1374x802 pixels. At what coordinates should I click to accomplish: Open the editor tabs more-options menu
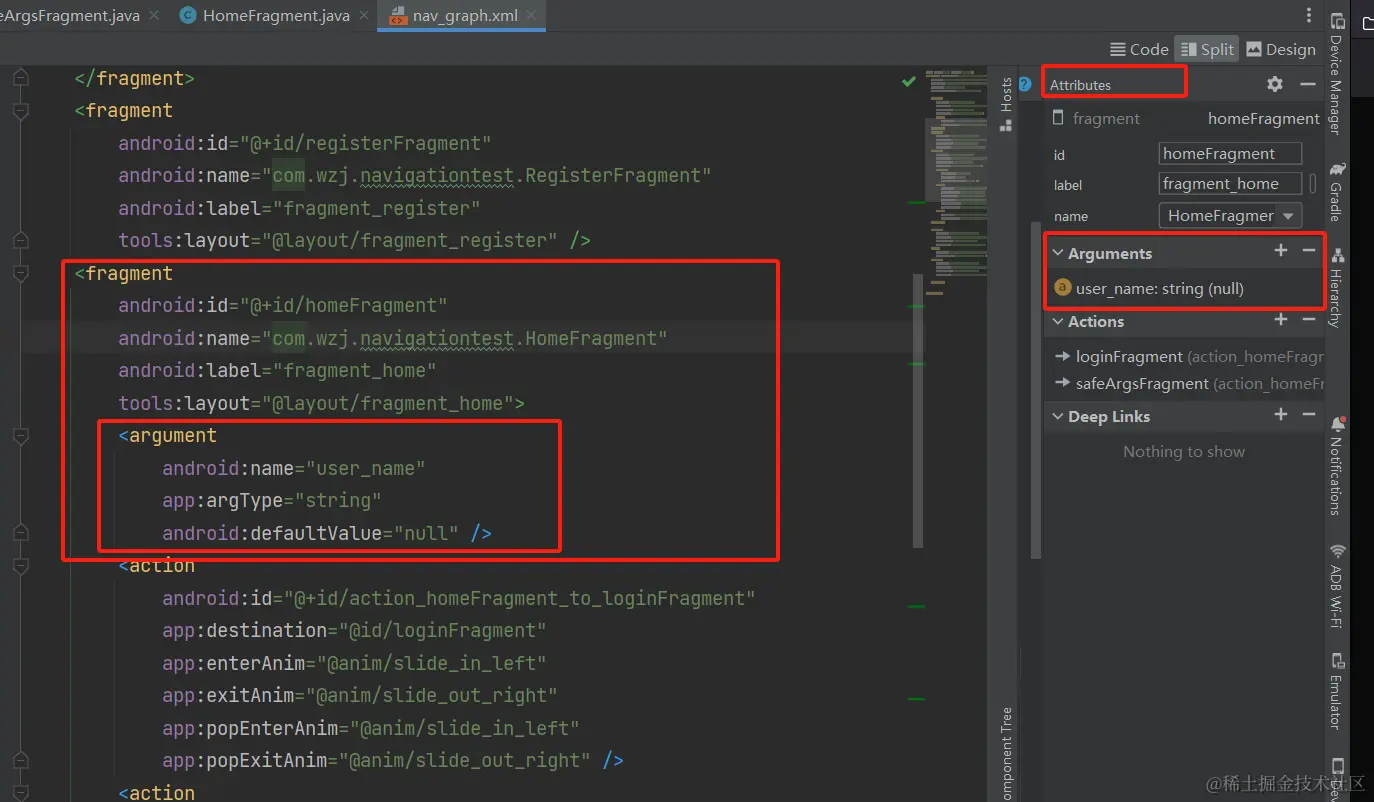point(1309,16)
